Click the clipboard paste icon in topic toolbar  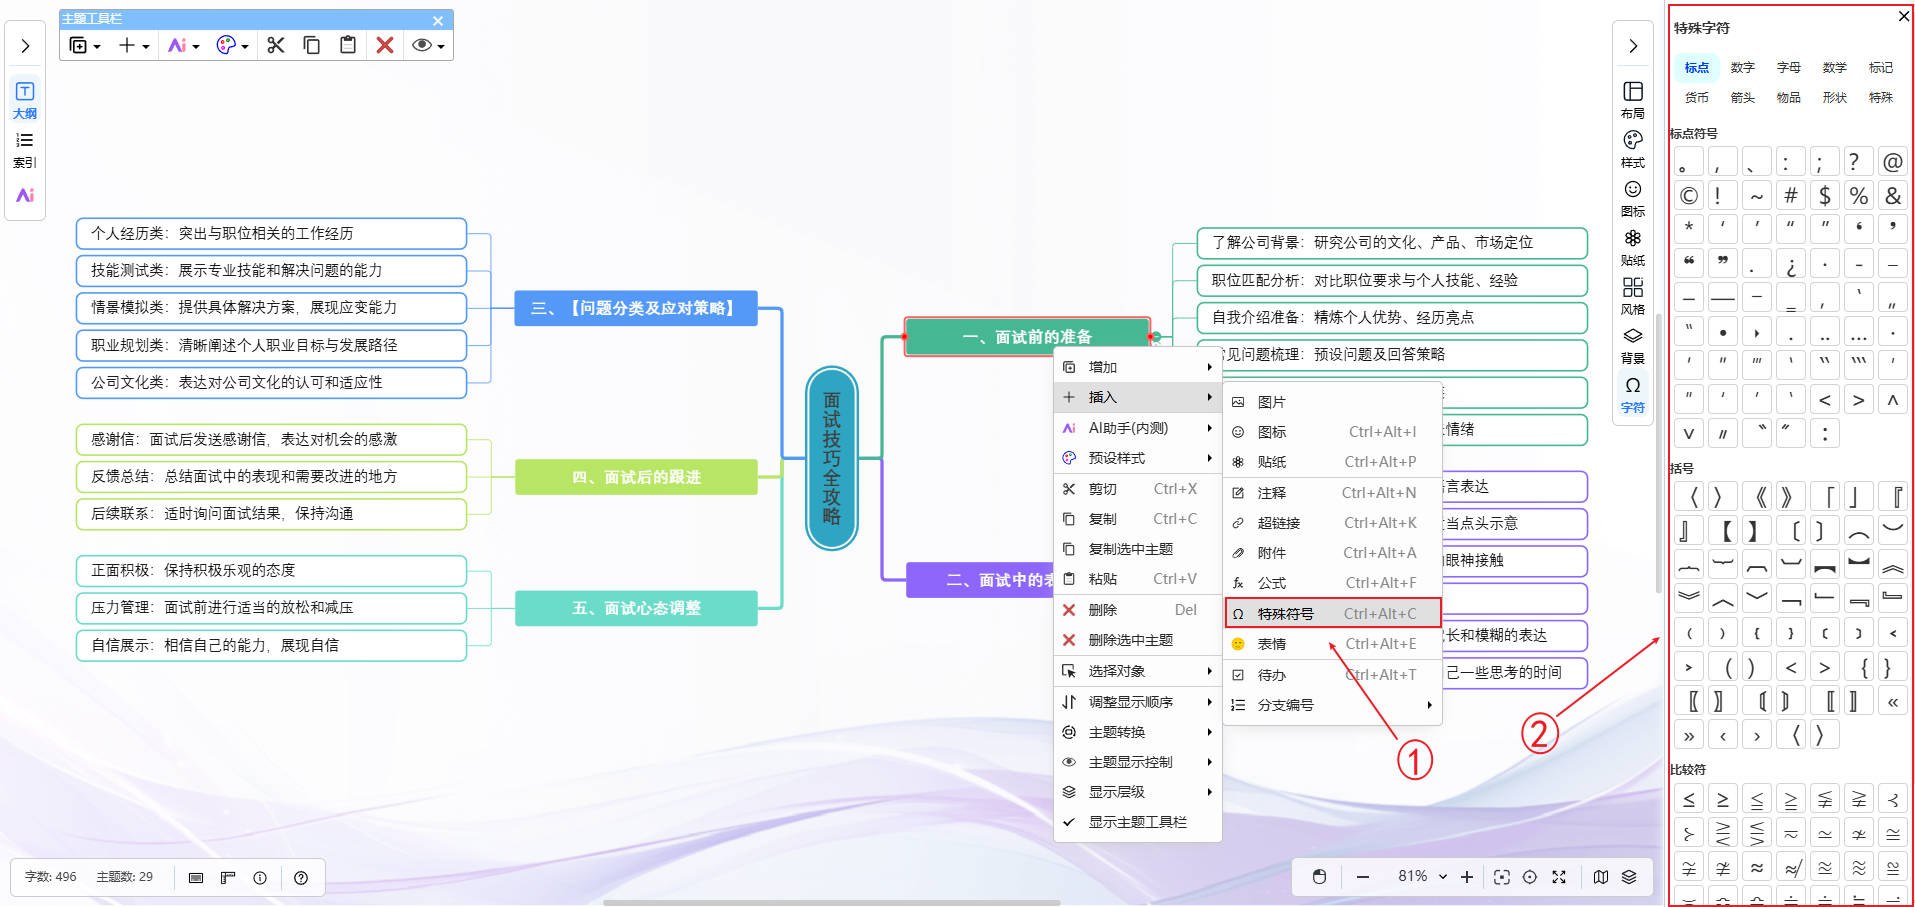click(x=348, y=45)
